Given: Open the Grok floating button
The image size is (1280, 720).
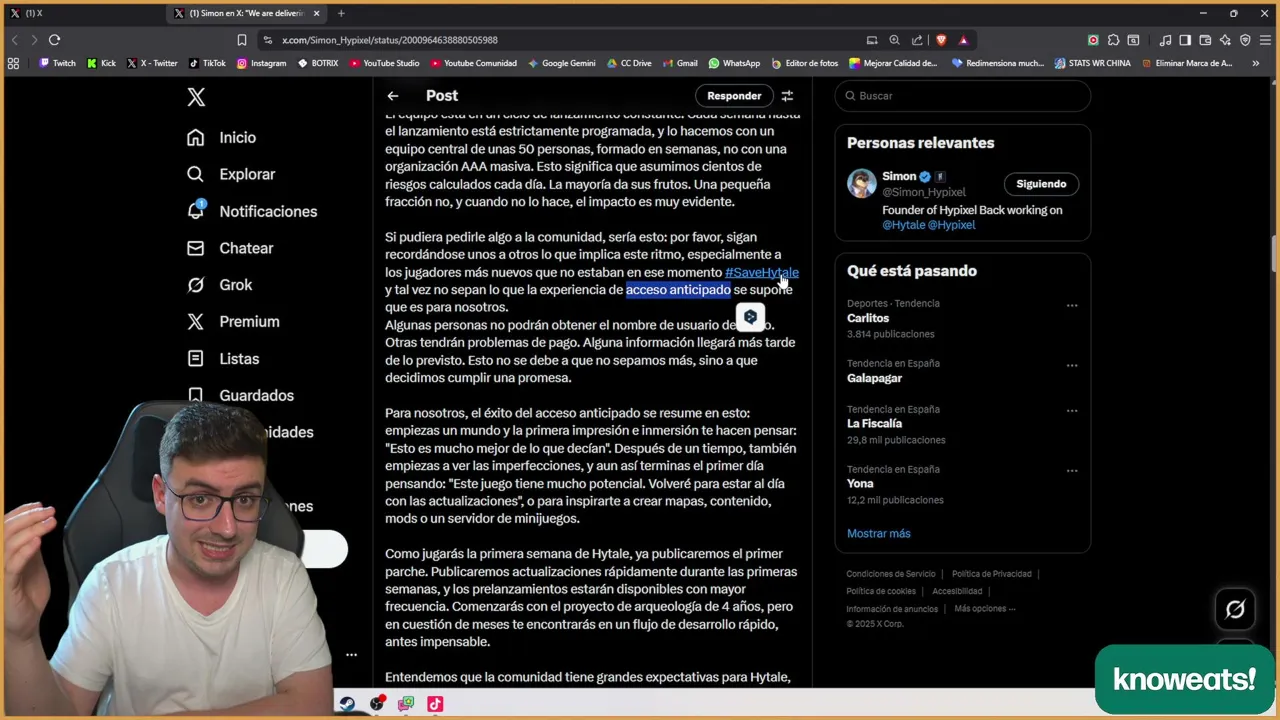Looking at the screenshot, I should 1235,609.
